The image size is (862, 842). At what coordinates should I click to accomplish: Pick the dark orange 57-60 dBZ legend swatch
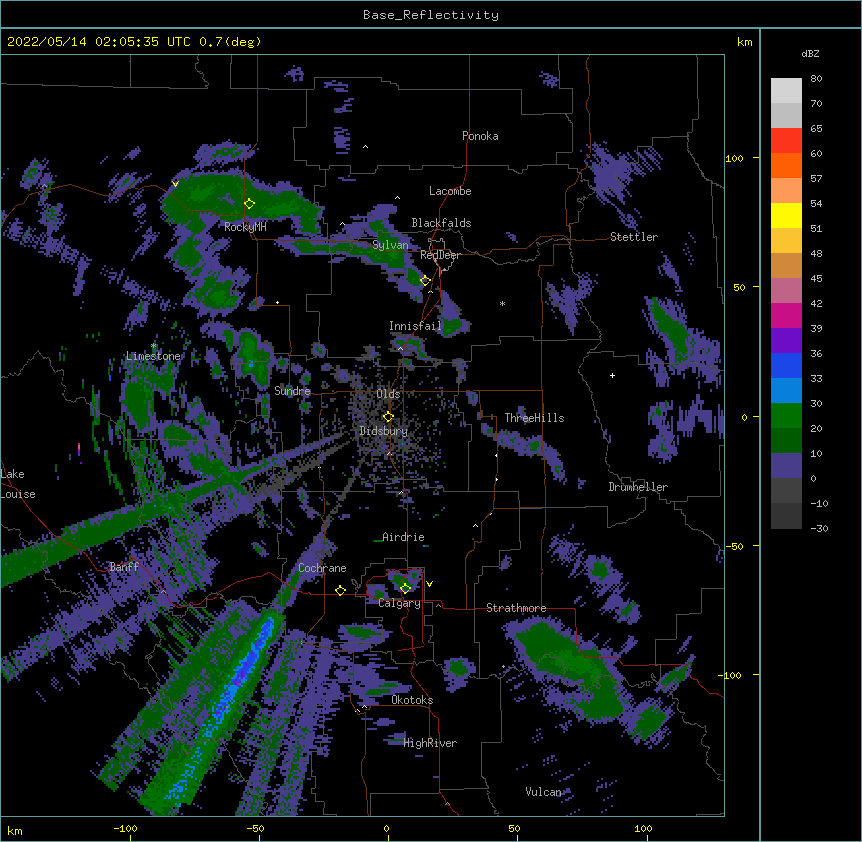[786, 165]
